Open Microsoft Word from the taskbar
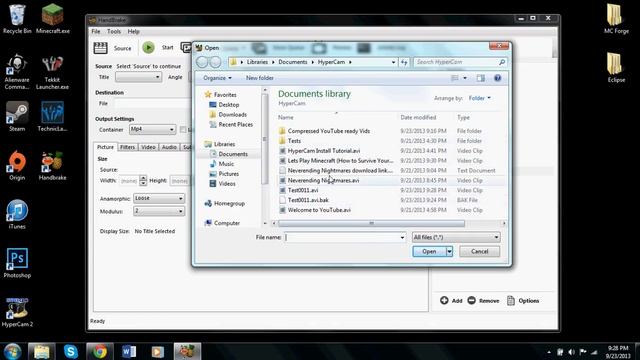This screenshot has width=640, height=360. click(129, 351)
